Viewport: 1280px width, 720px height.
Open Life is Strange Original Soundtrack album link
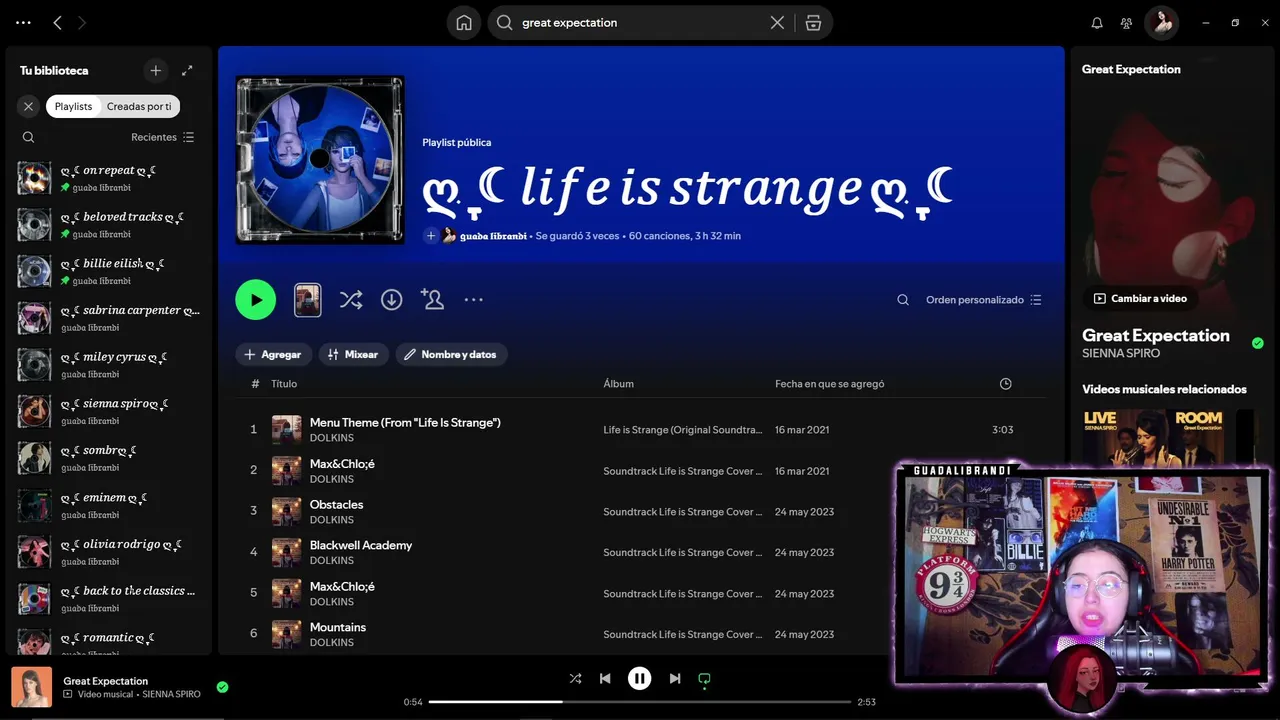click(682, 430)
